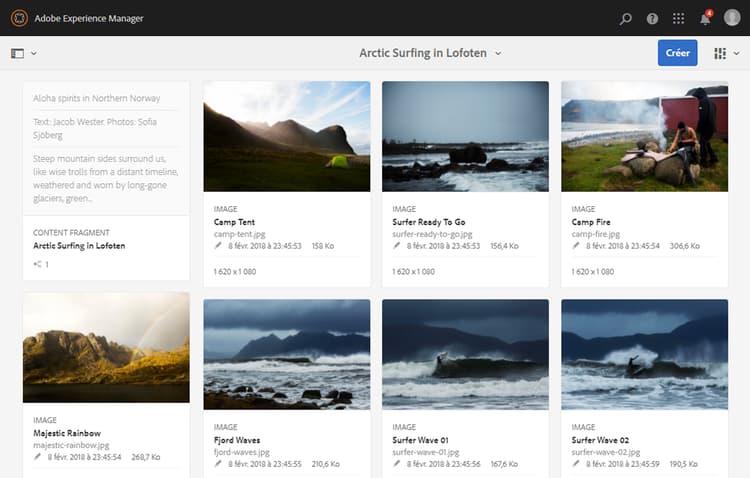Open the search magnifier icon

[625, 19]
